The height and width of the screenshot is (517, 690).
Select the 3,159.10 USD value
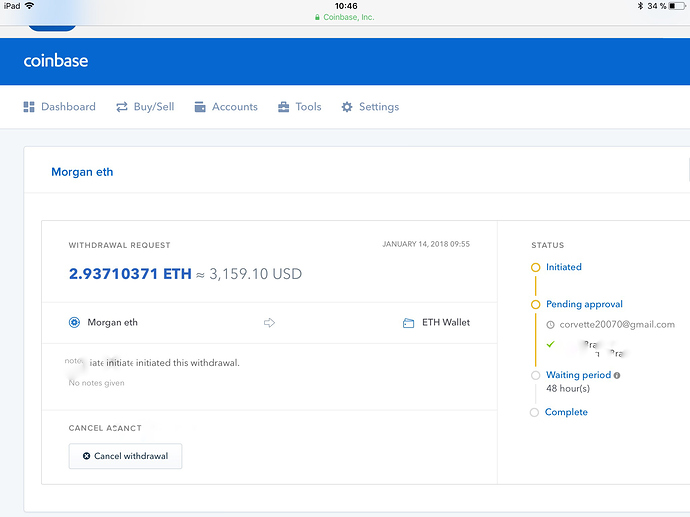click(x=256, y=274)
